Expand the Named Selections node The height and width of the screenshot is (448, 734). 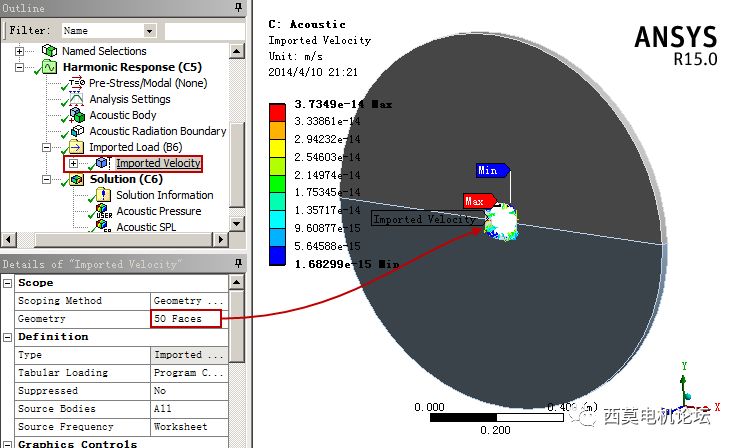pos(19,51)
